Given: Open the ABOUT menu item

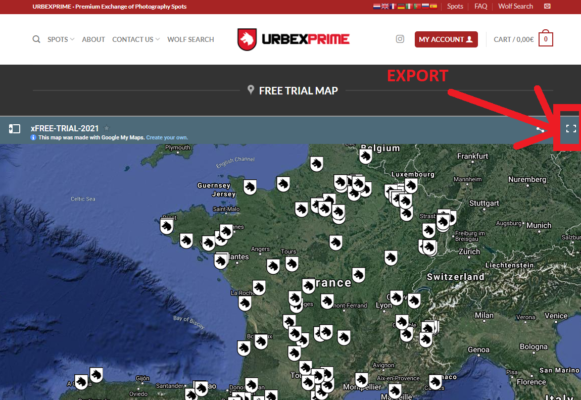Looking at the screenshot, I should [x=93, y=39].
